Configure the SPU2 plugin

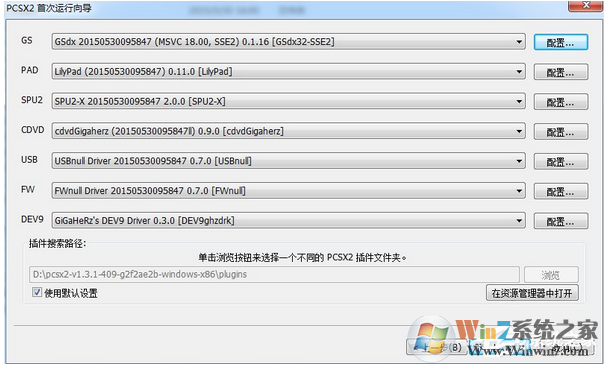(561, 102)
